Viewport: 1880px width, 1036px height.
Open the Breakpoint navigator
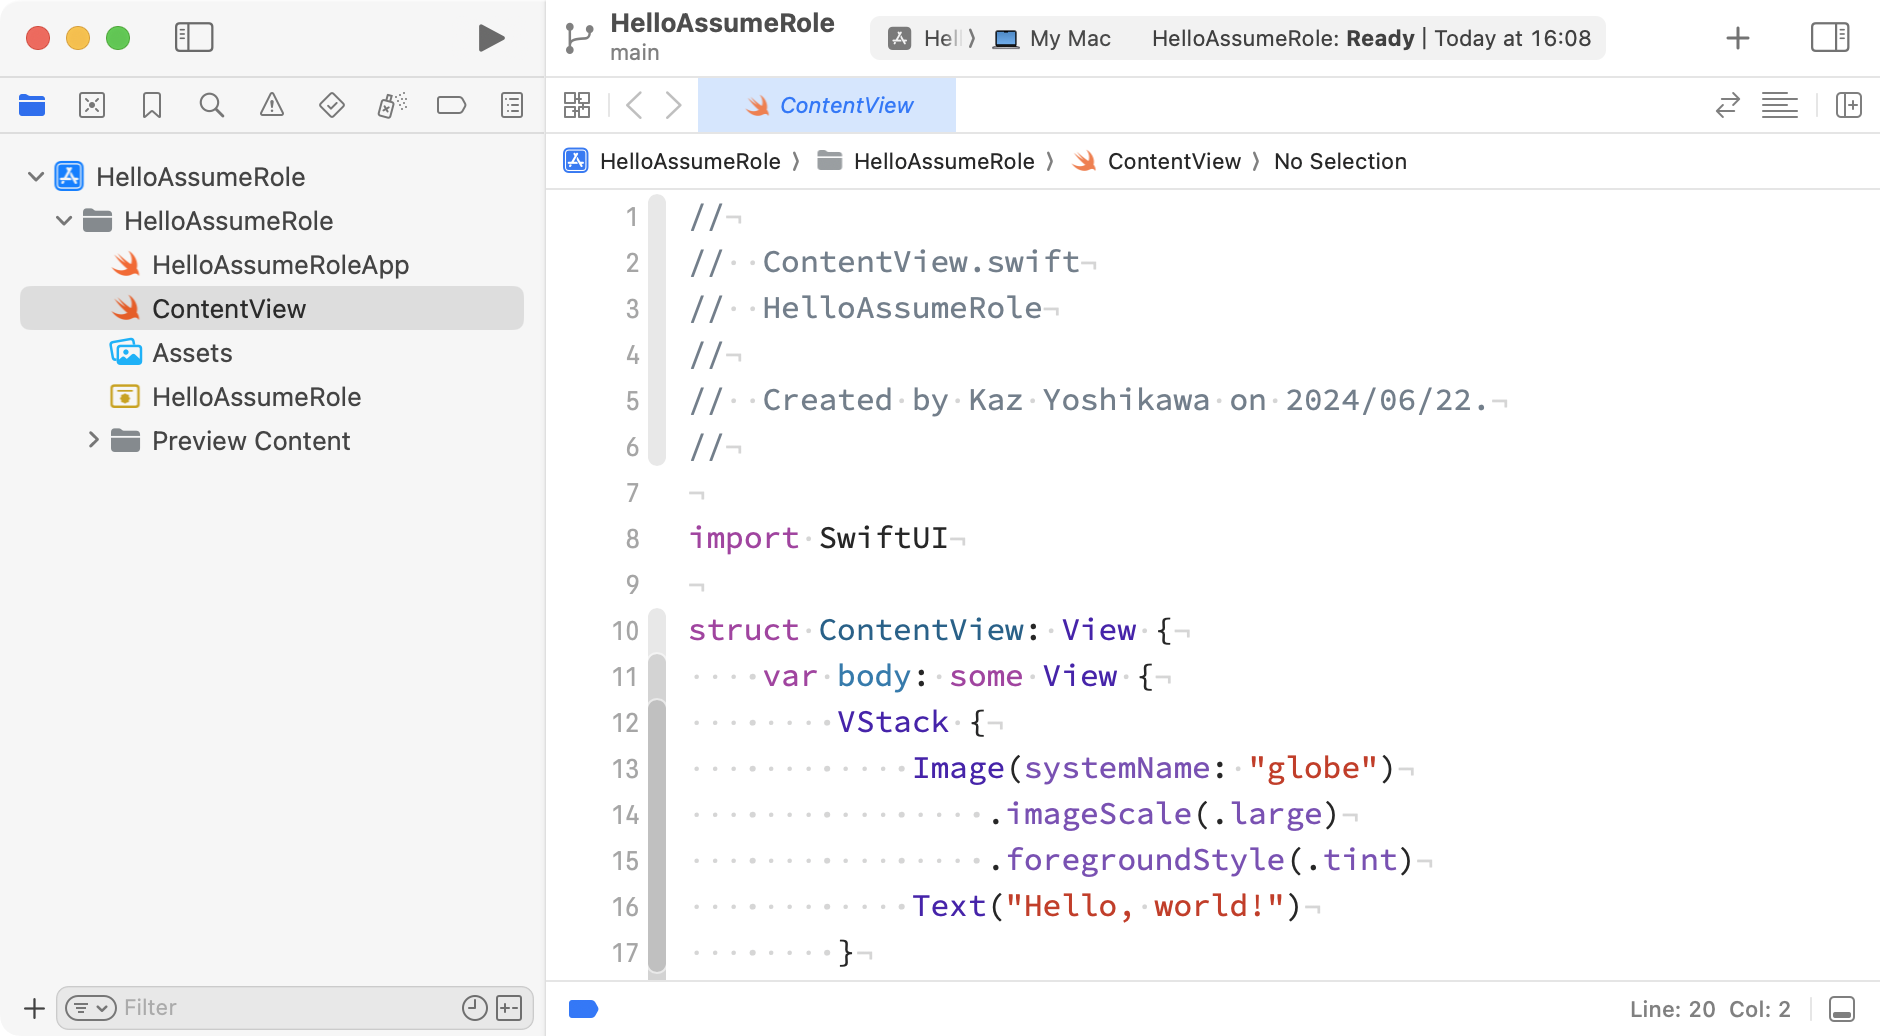click(x=452, y=105)
